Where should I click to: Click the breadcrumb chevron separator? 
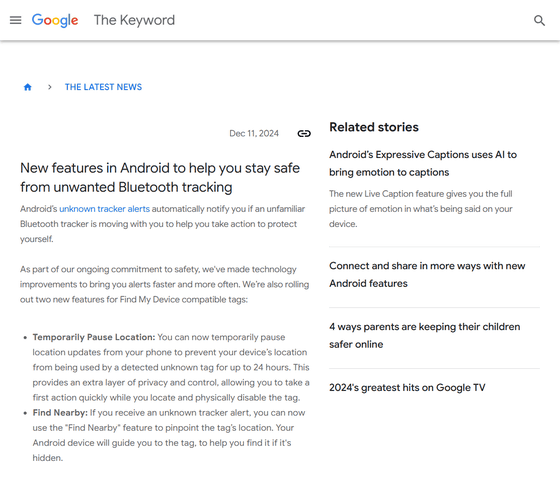(50, 87)
